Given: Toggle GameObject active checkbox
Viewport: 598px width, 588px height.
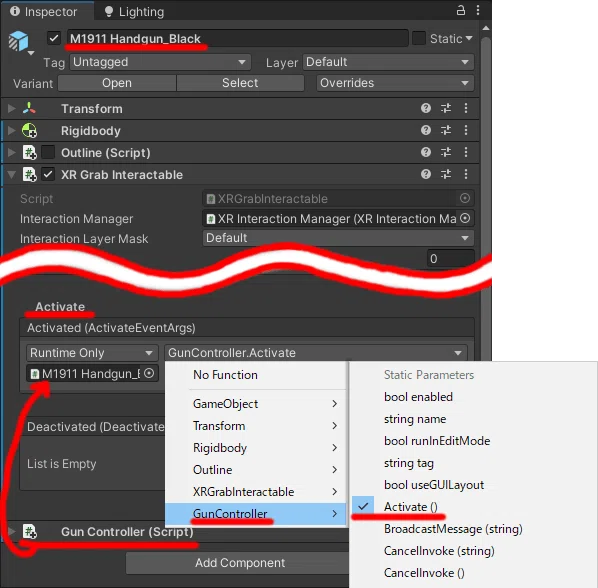Looking at the screenshot, I should [54, 38].
